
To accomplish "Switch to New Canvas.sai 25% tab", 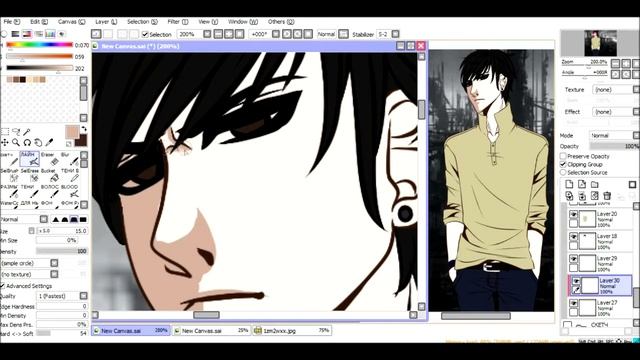I will pyautogui.click(x=211, y=331).
